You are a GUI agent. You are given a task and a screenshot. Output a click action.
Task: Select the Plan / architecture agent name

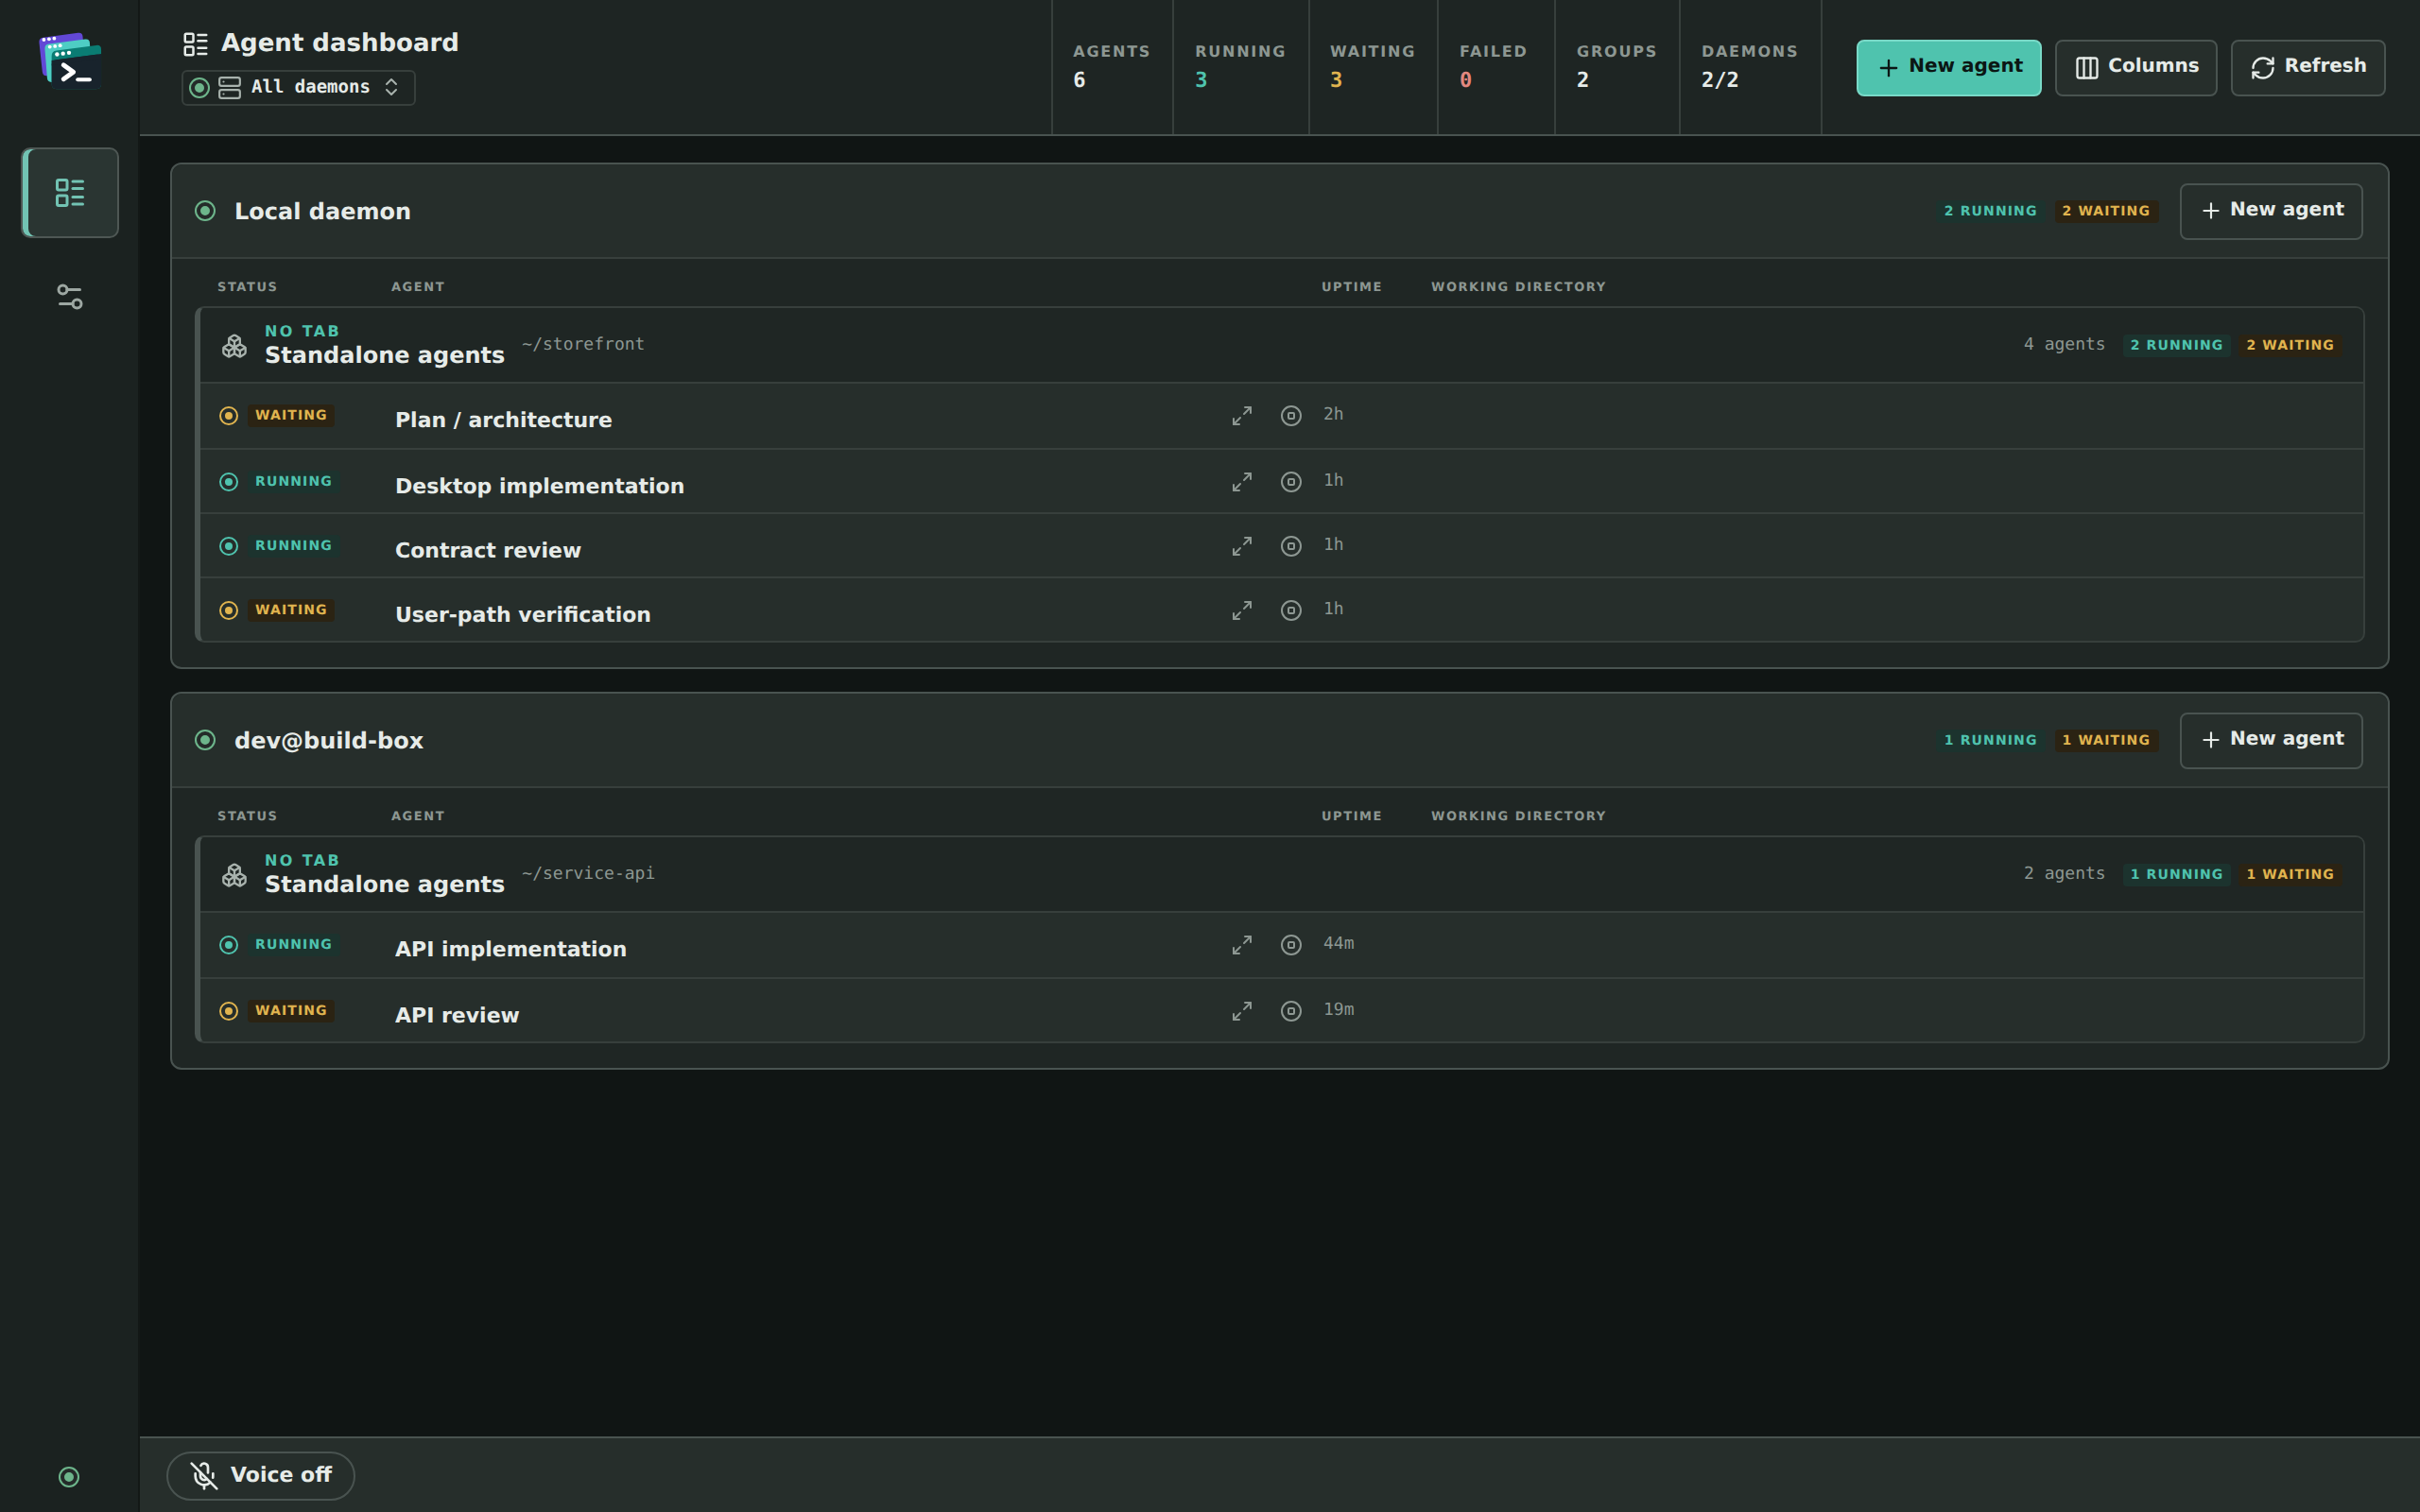(x=503, y=420)
